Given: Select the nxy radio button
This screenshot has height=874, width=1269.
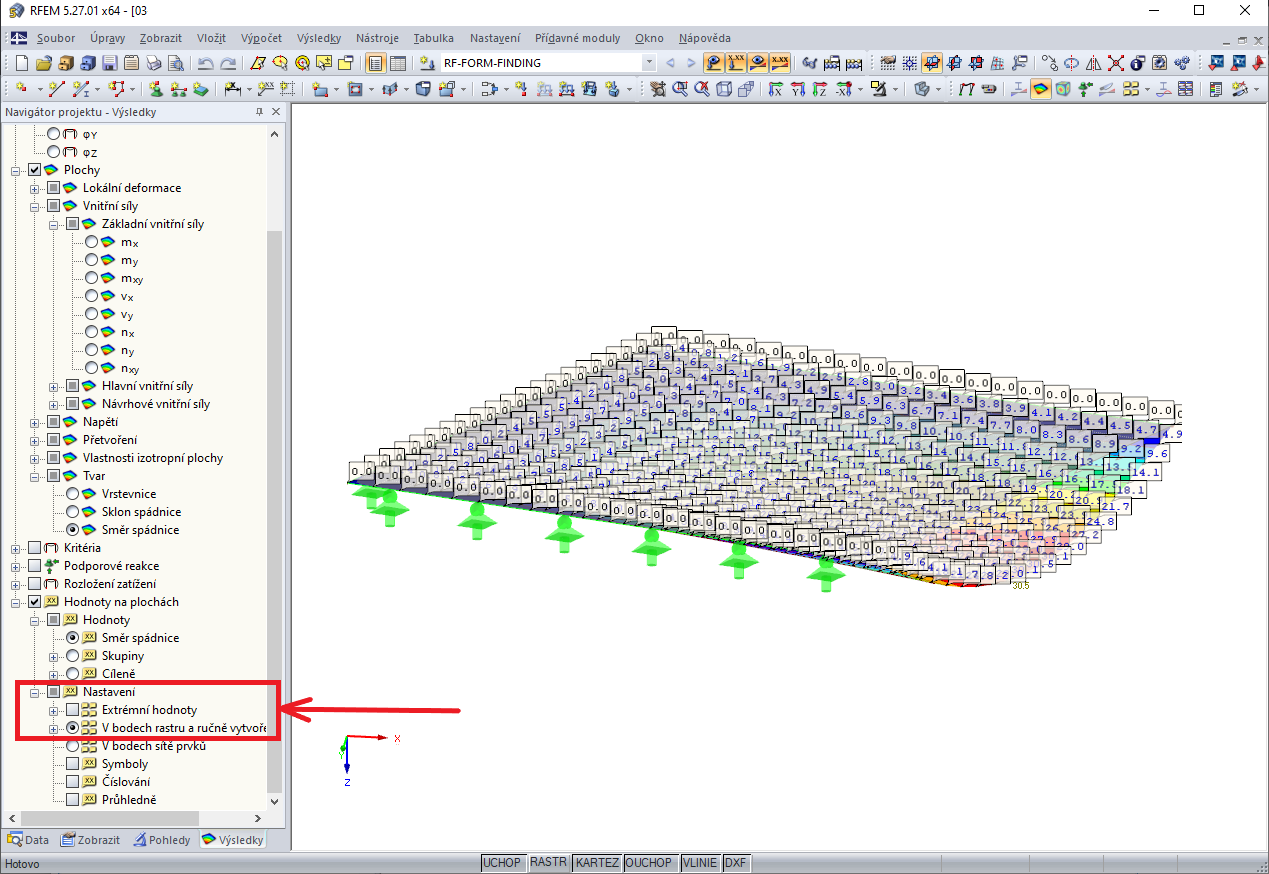Looking at the screenshot, I should tap(92, 368).
